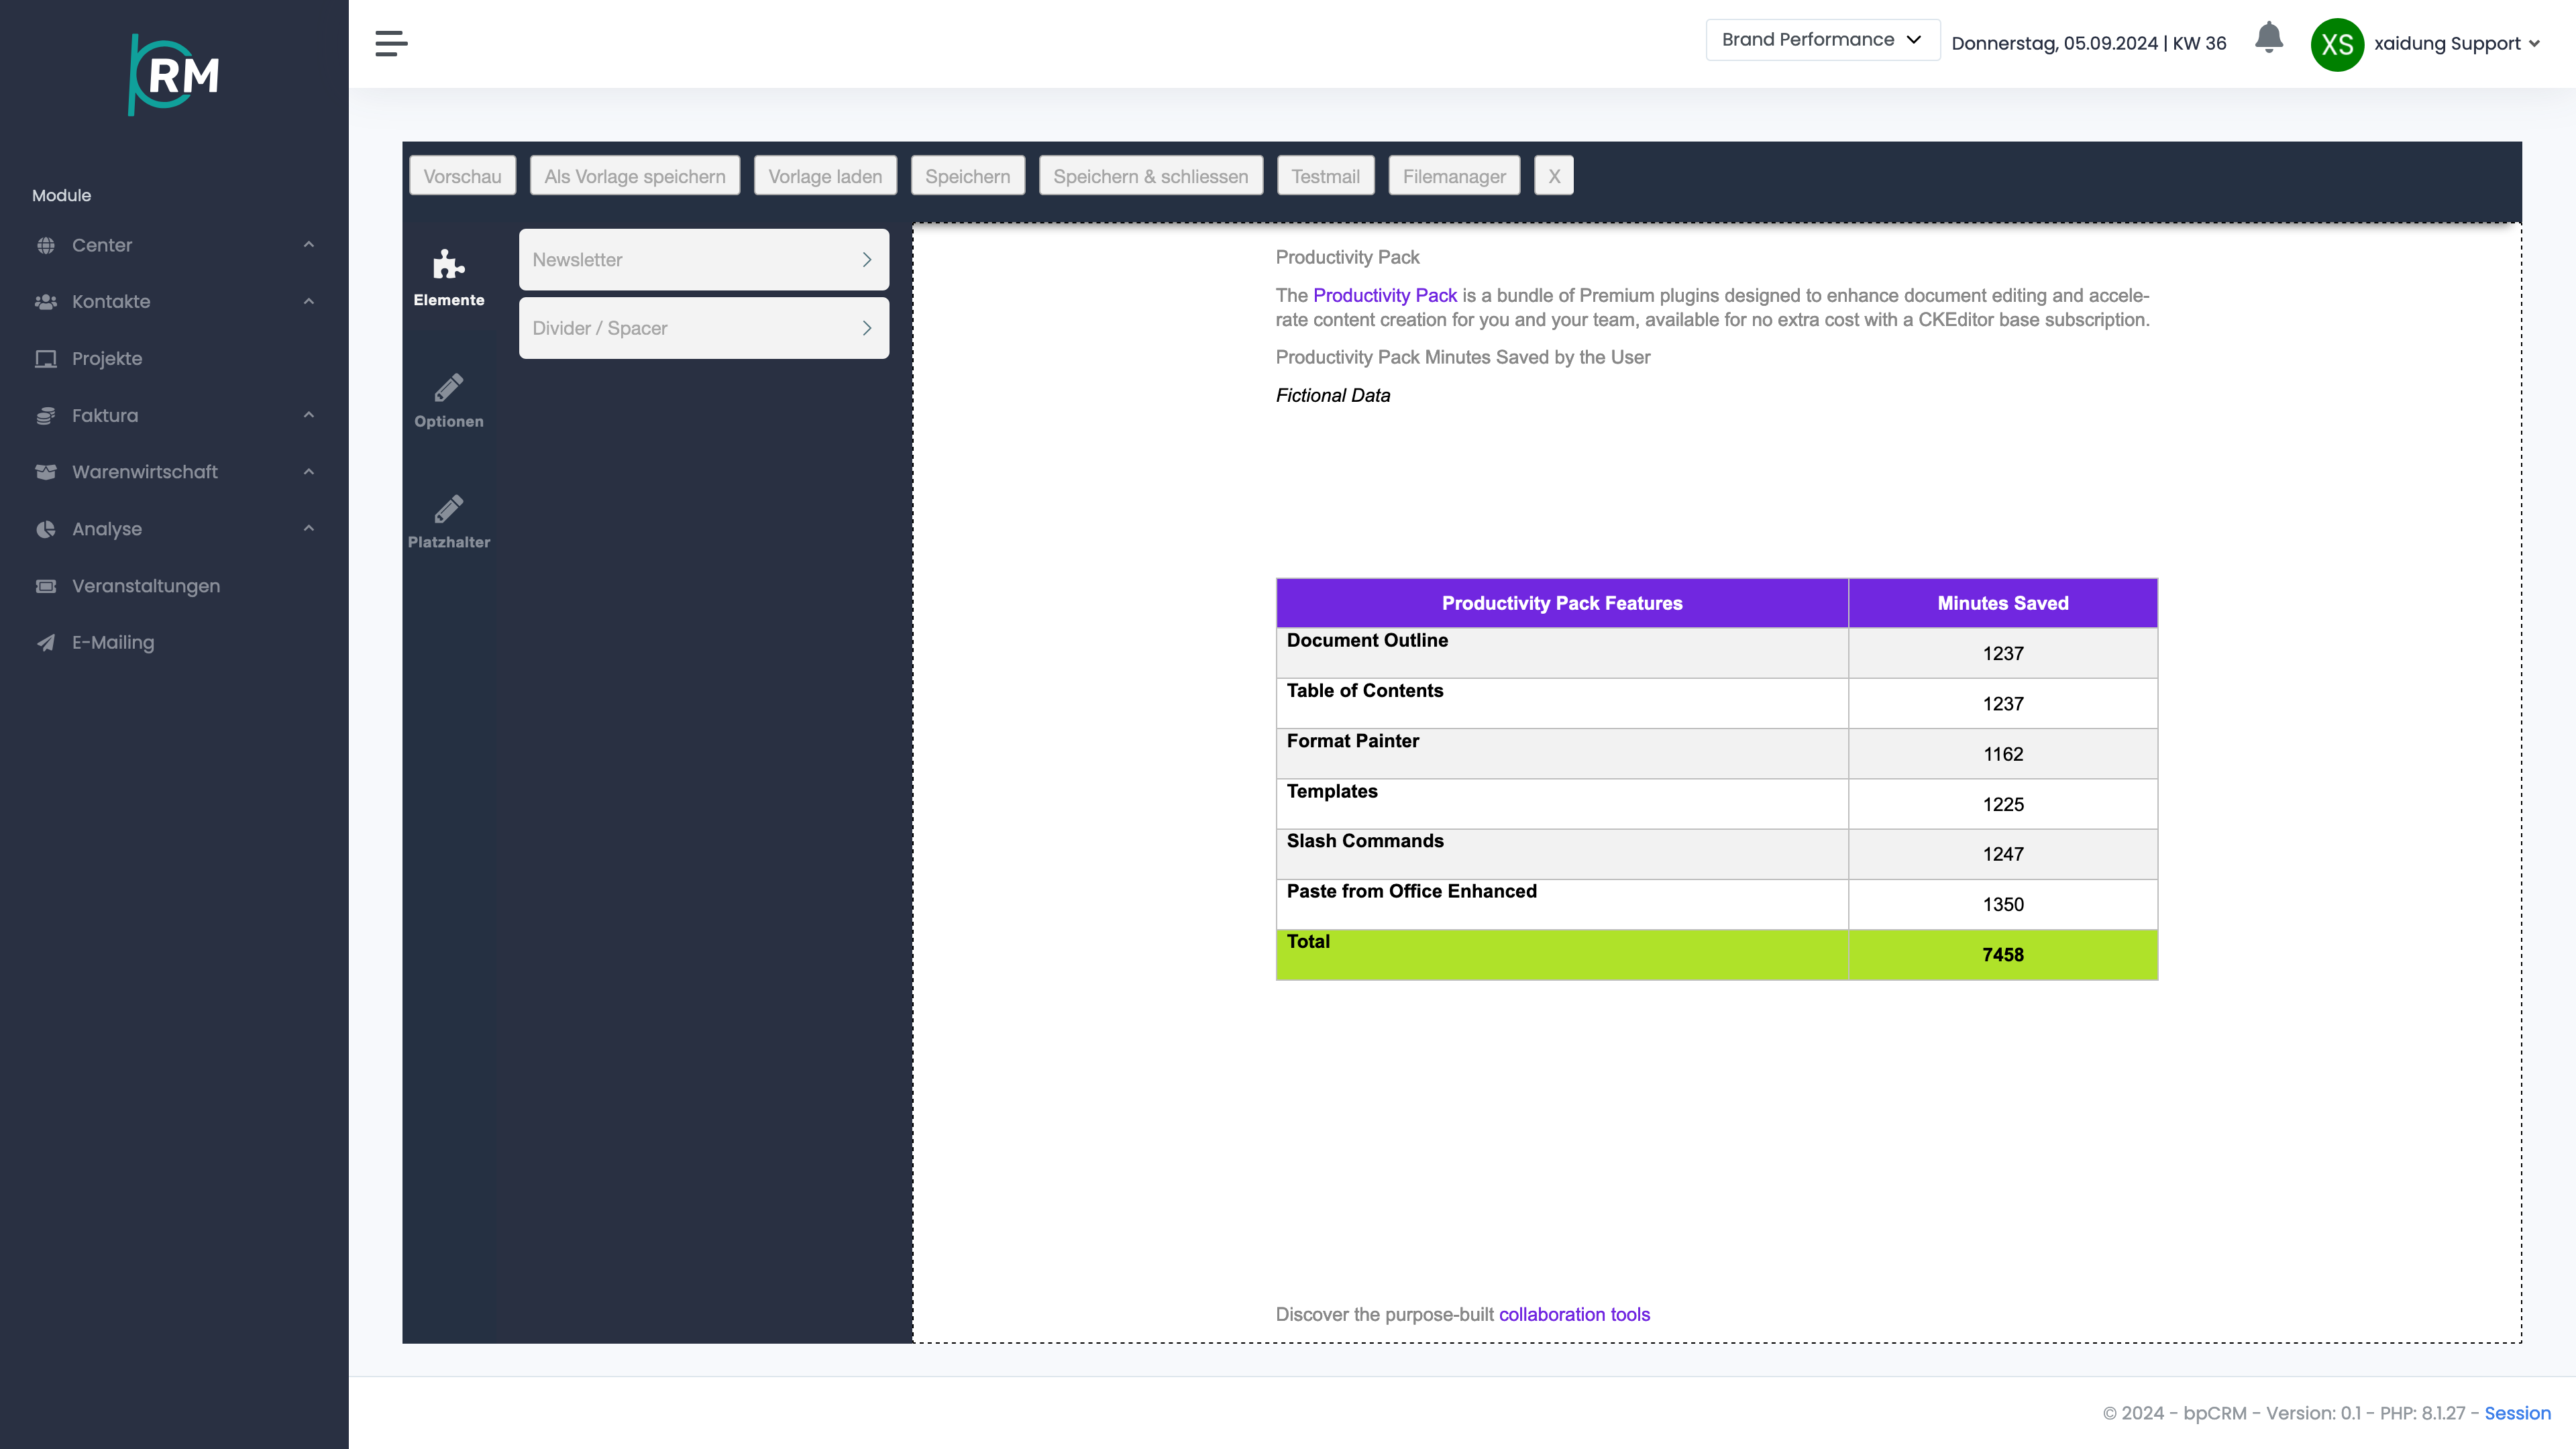Toggle the hamburger sidebar menu icon

(391, 44)
